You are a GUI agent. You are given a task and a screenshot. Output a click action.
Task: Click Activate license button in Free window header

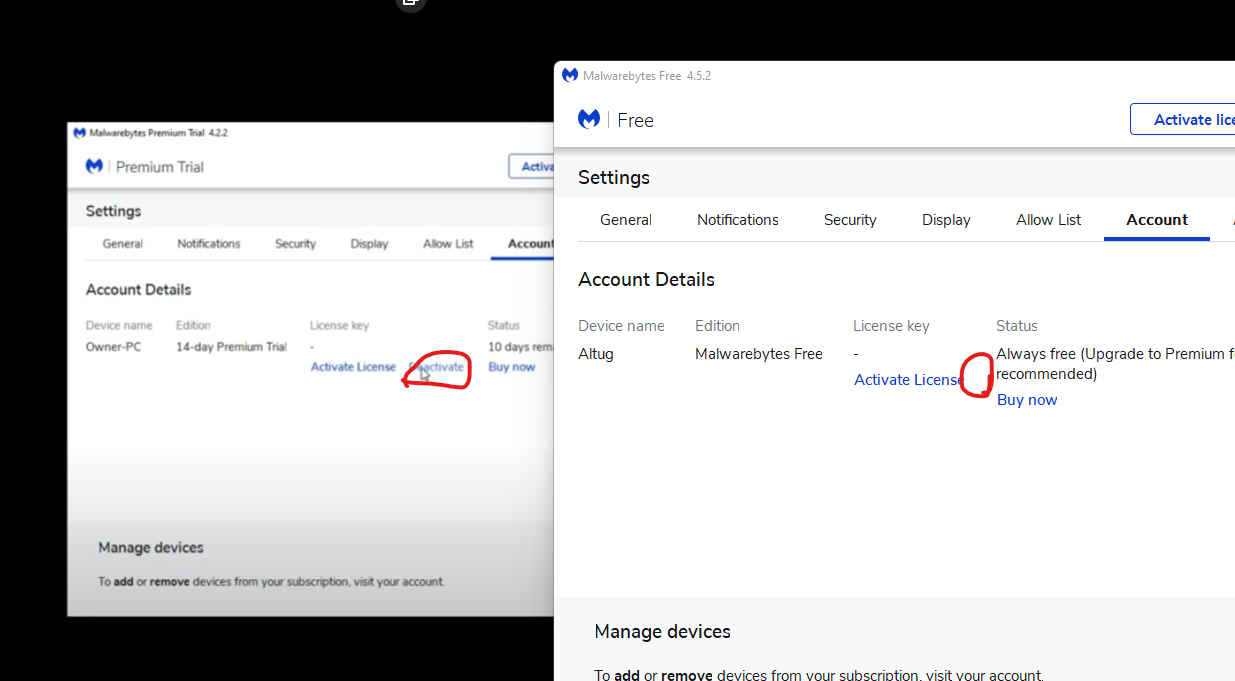(1183, 119)
